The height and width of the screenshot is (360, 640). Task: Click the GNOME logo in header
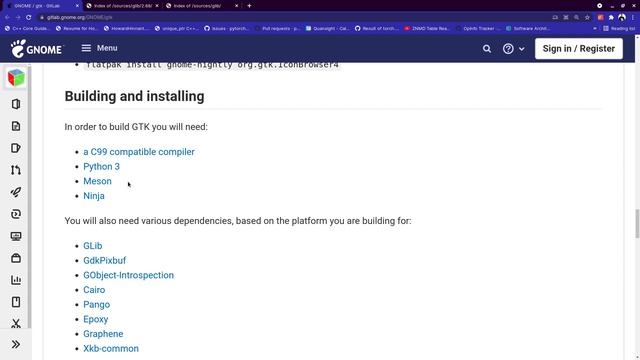[37, 49]
